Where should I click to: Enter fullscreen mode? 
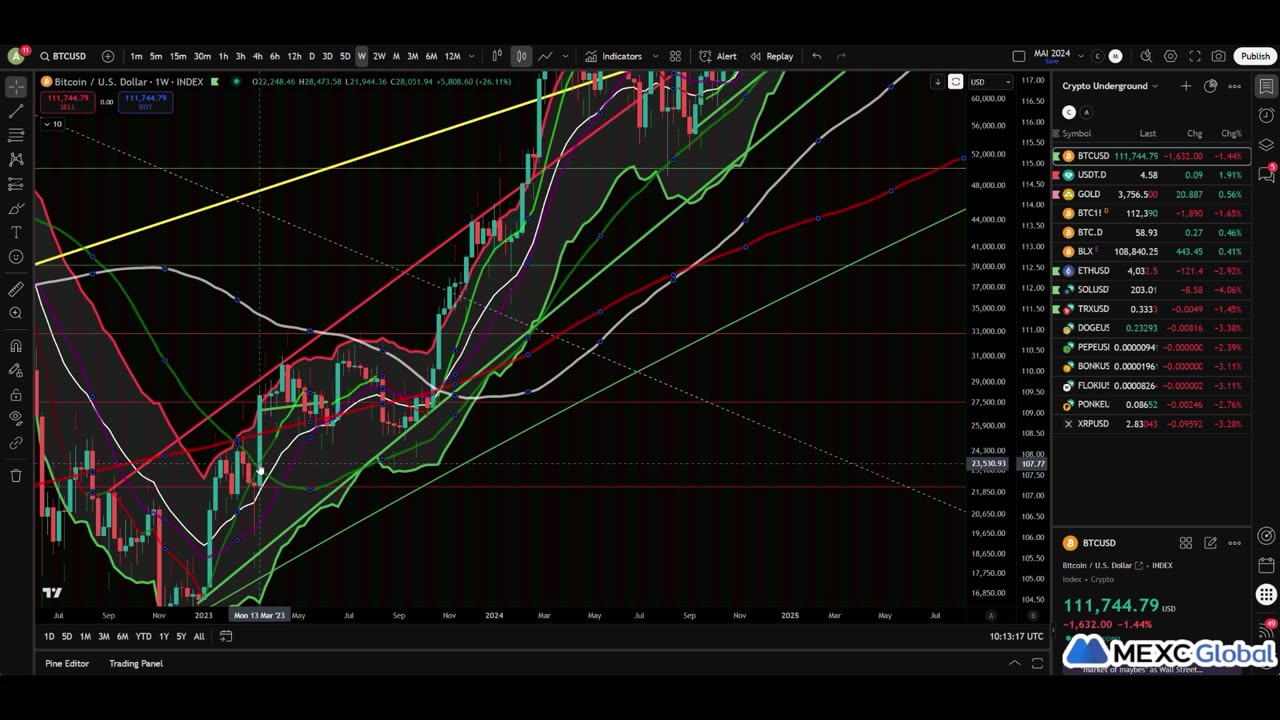pyautogui.click(x=1194, y=56)
